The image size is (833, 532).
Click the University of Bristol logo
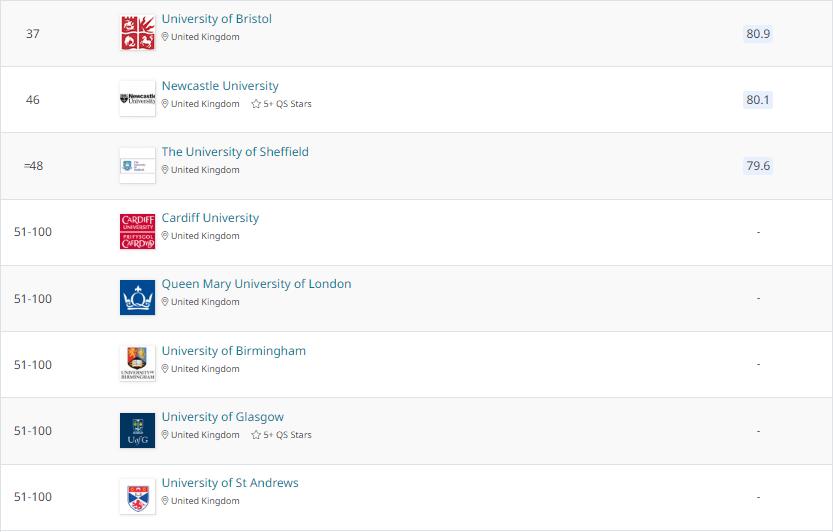137,33
